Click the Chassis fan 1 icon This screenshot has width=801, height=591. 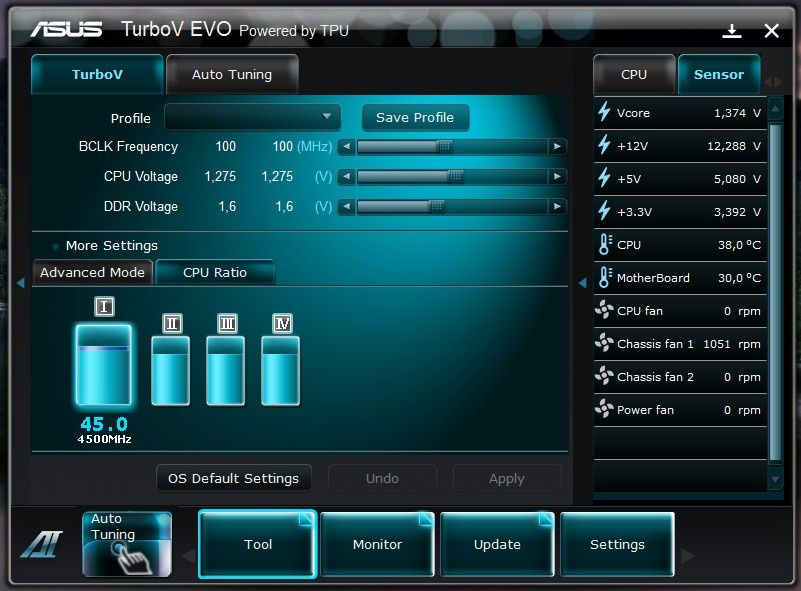pos(604,343)
